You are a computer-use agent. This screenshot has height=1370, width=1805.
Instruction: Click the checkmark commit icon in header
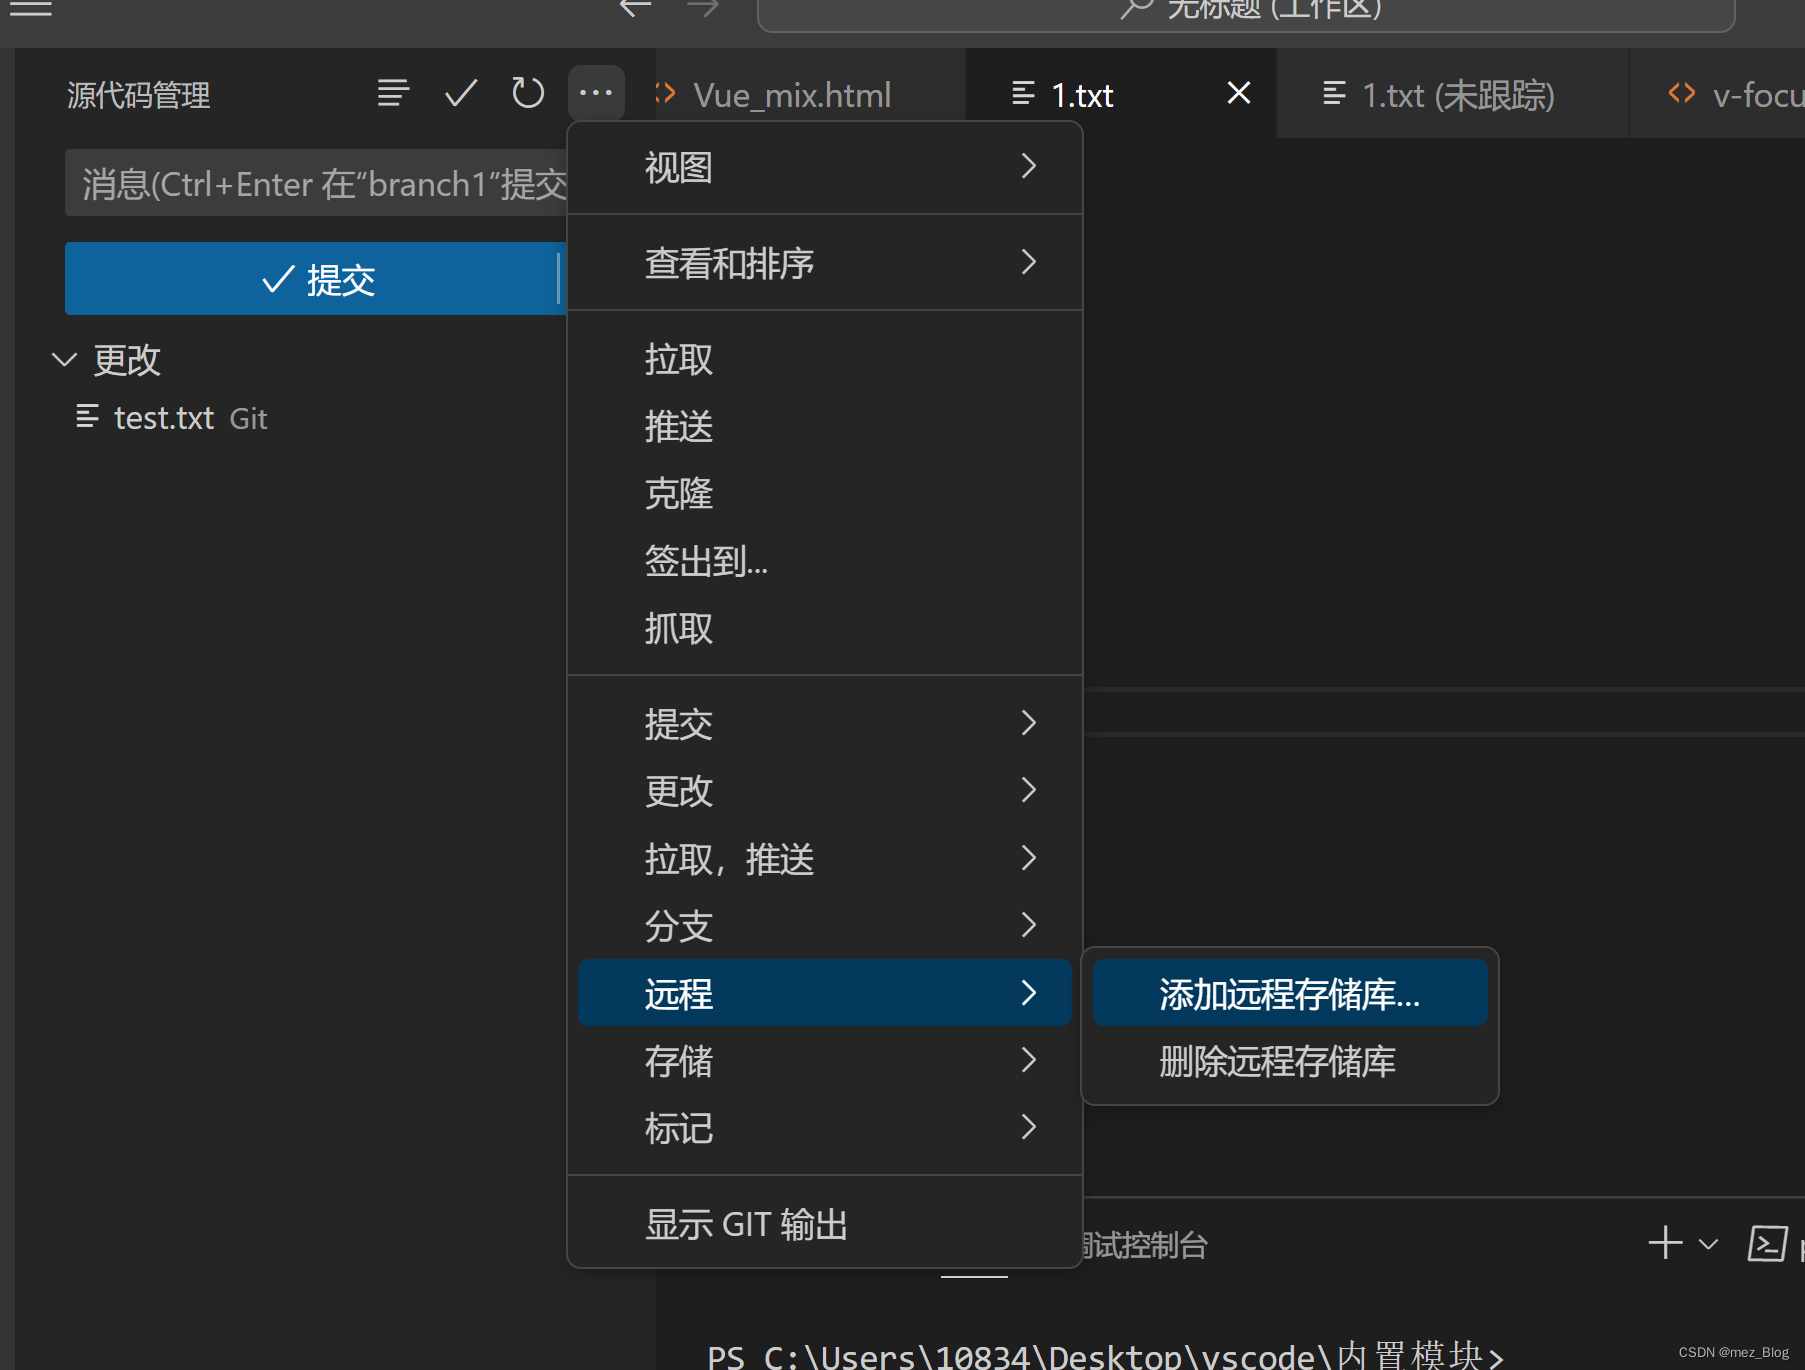tap(461, 94)
